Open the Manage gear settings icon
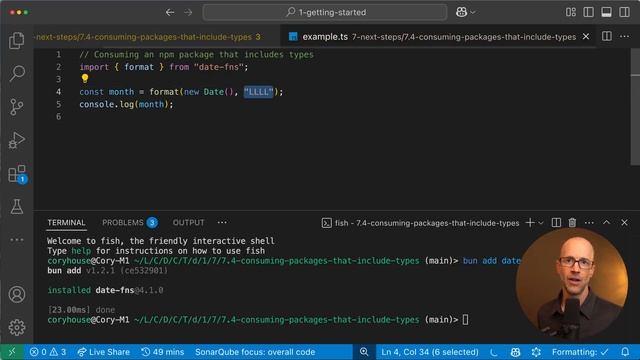 pos(17,327)
